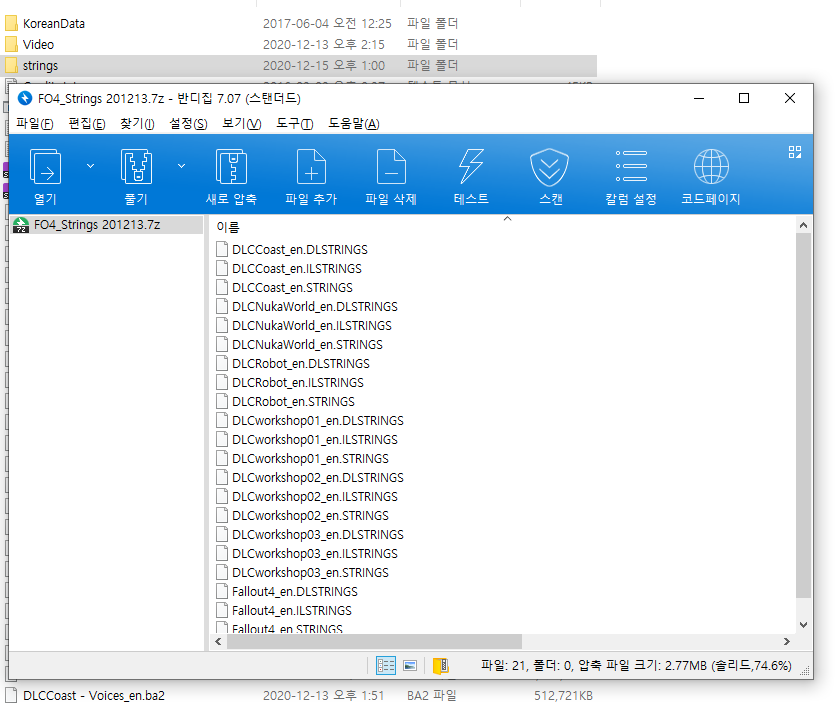The width and height of the screenshot is (835, 705).
Task: Click scroll-right arrow of horizontal scrollbar
Action: tap(787, 642)
